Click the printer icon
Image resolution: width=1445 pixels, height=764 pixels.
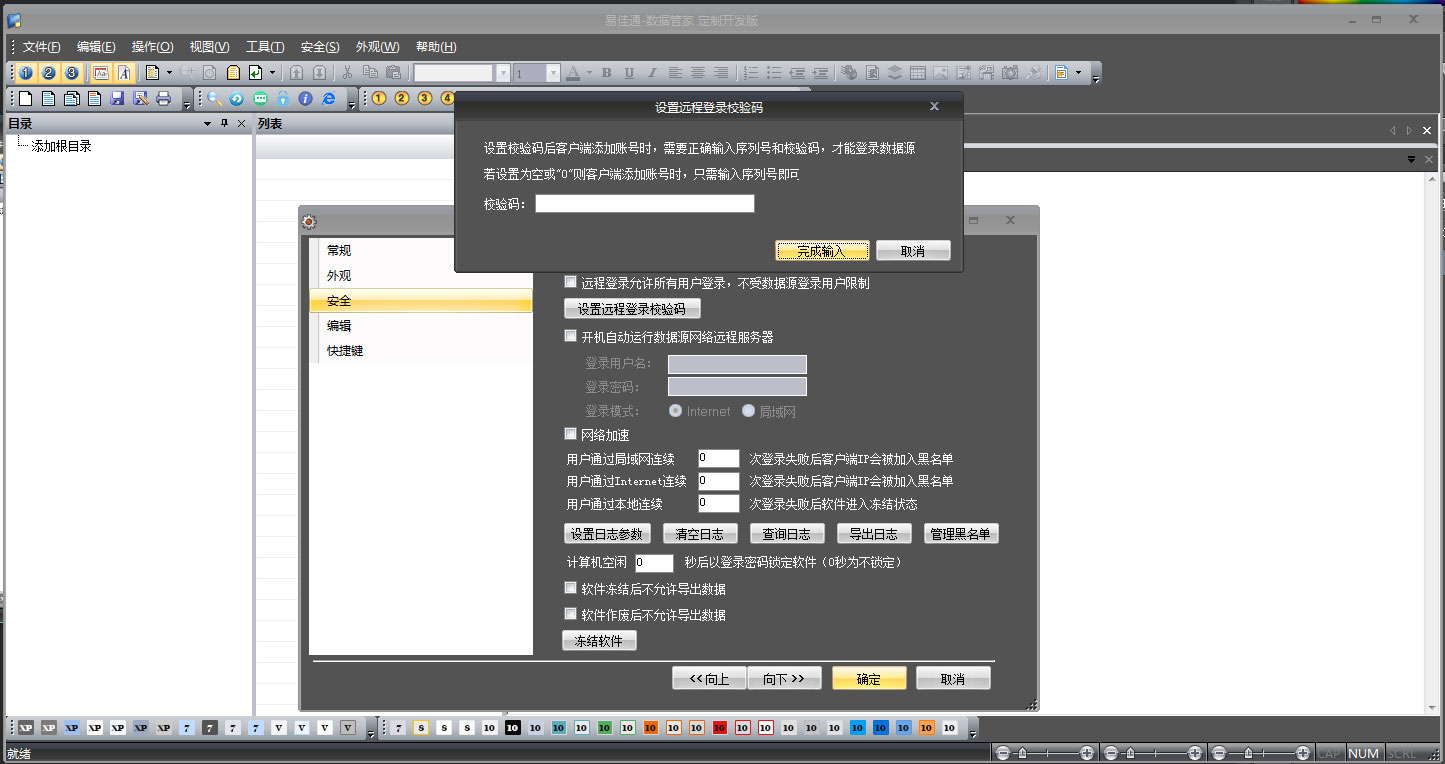163,99
